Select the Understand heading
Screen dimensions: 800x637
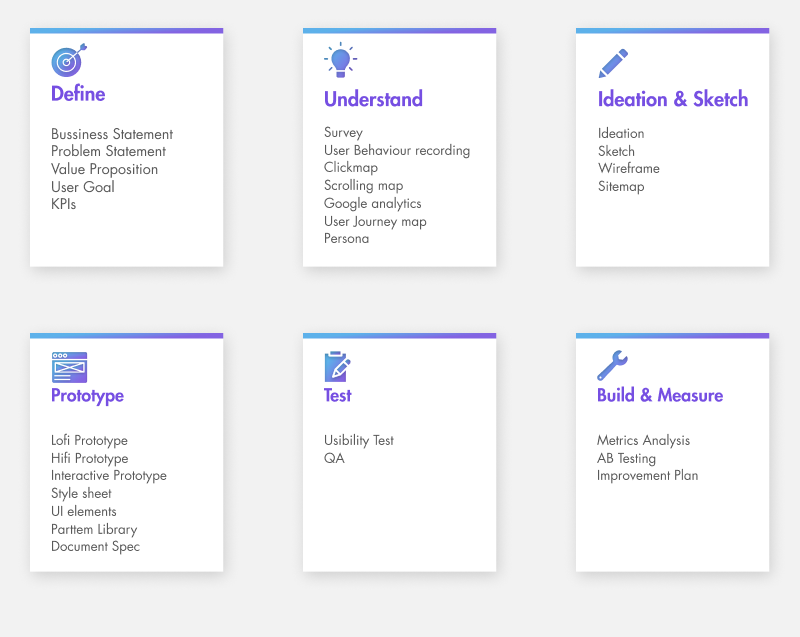point(373,99)
